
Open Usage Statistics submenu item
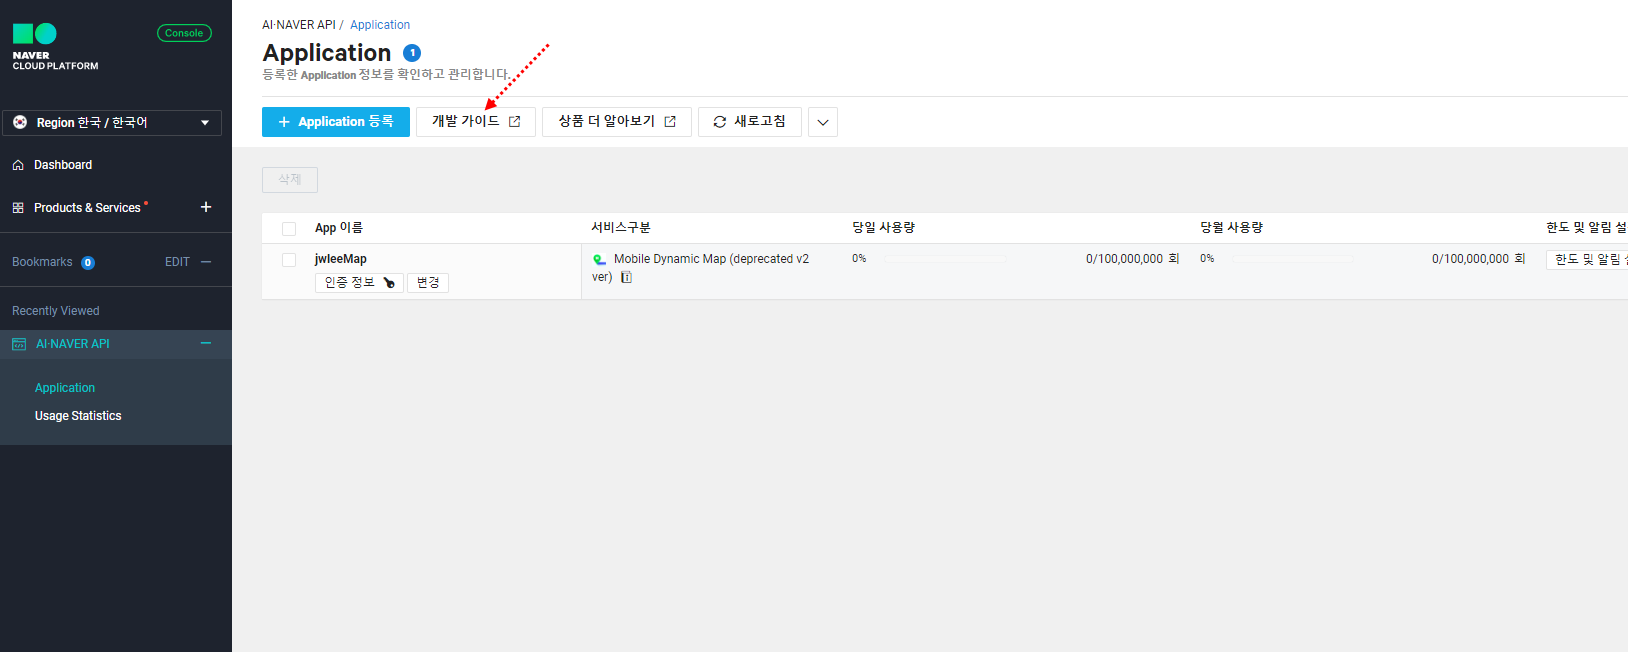click(x=78, y=416)
